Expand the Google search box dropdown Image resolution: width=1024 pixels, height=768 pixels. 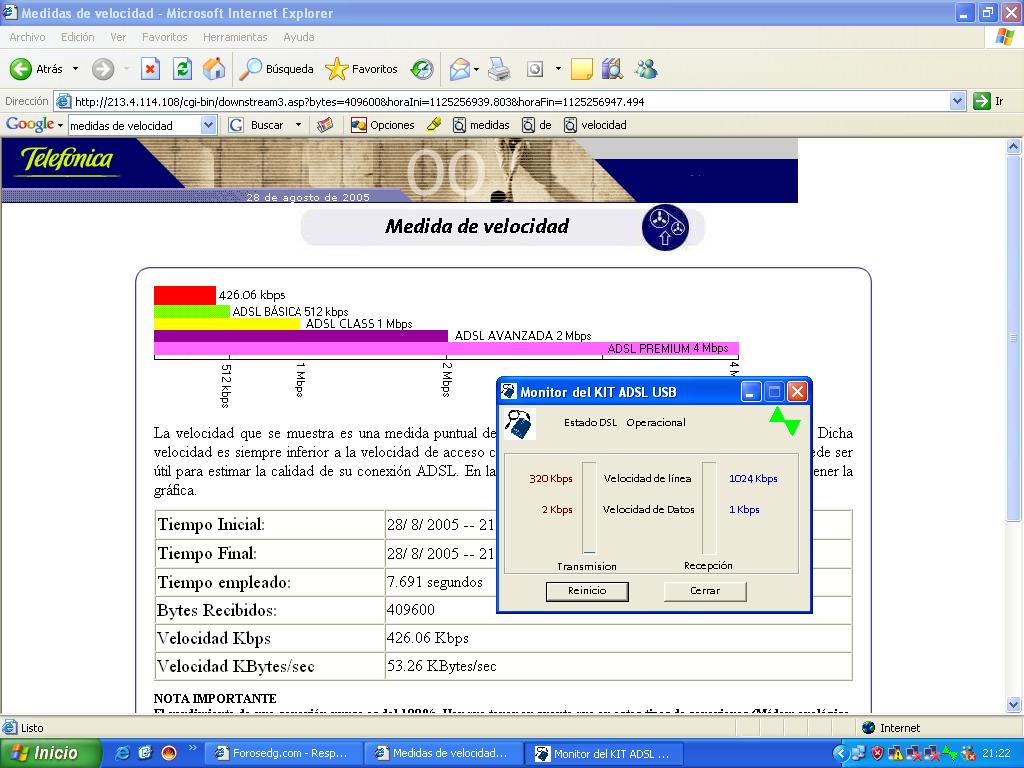click(208, 125)
